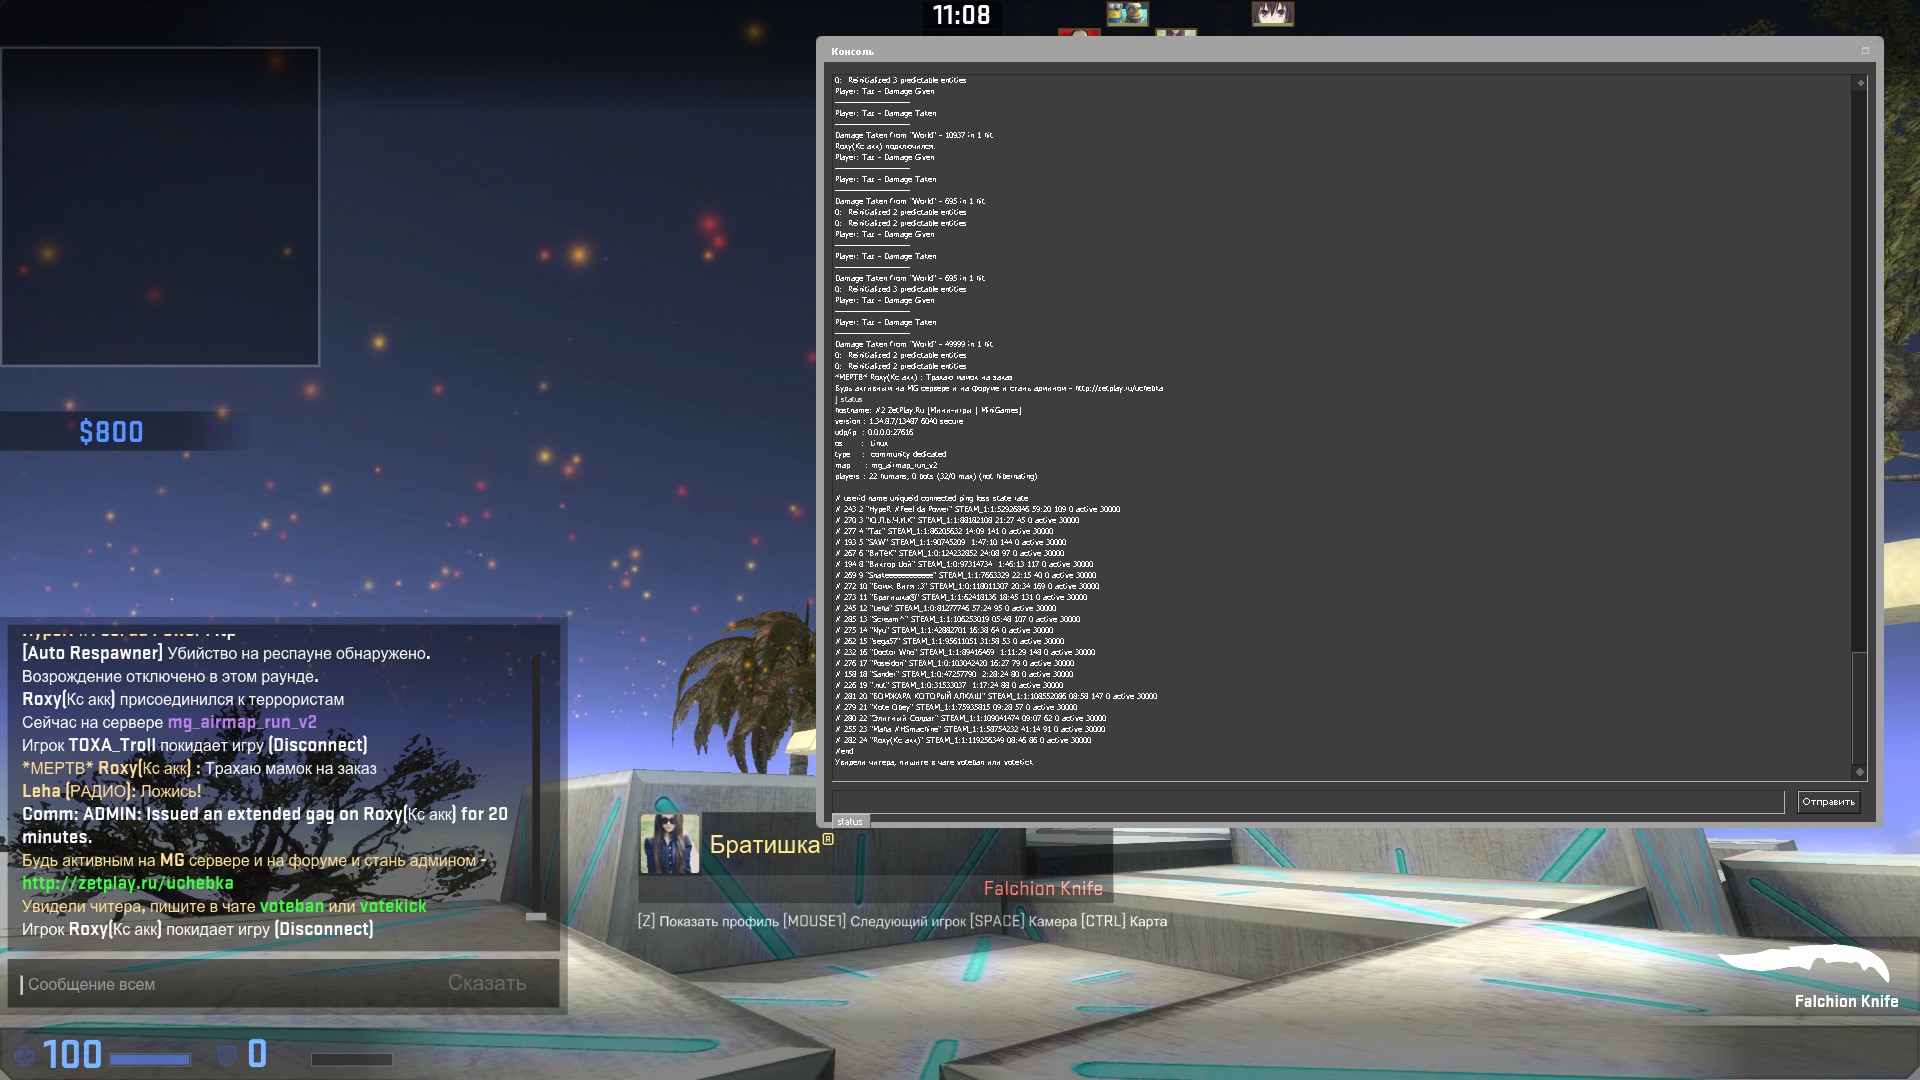Click the minions player avatar in scoreboard
Viewport: 1920px width, 1080px height.
[x=1127, y=14]
